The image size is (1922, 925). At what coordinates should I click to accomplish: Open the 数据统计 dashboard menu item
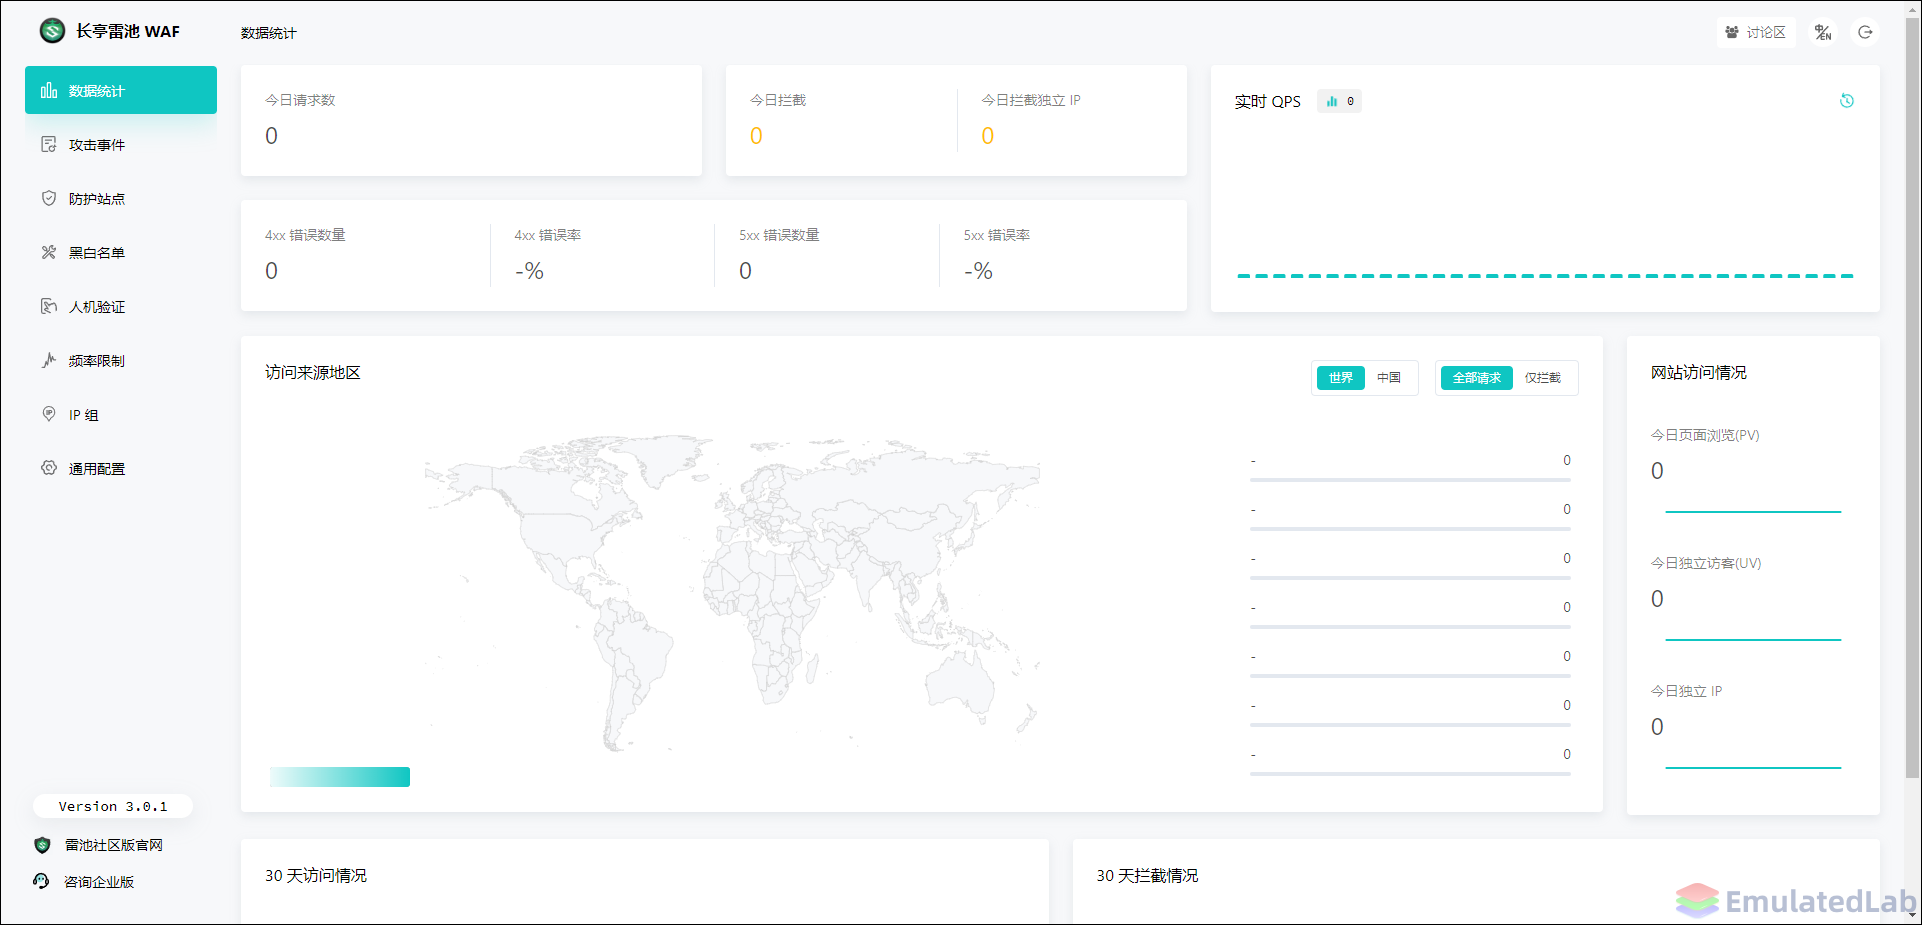[x=121, y=90]
